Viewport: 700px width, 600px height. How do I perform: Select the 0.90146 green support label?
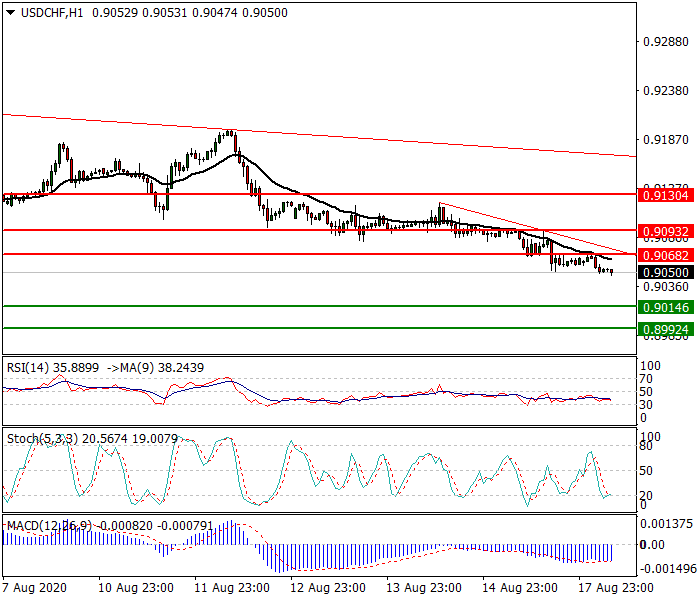666,308
